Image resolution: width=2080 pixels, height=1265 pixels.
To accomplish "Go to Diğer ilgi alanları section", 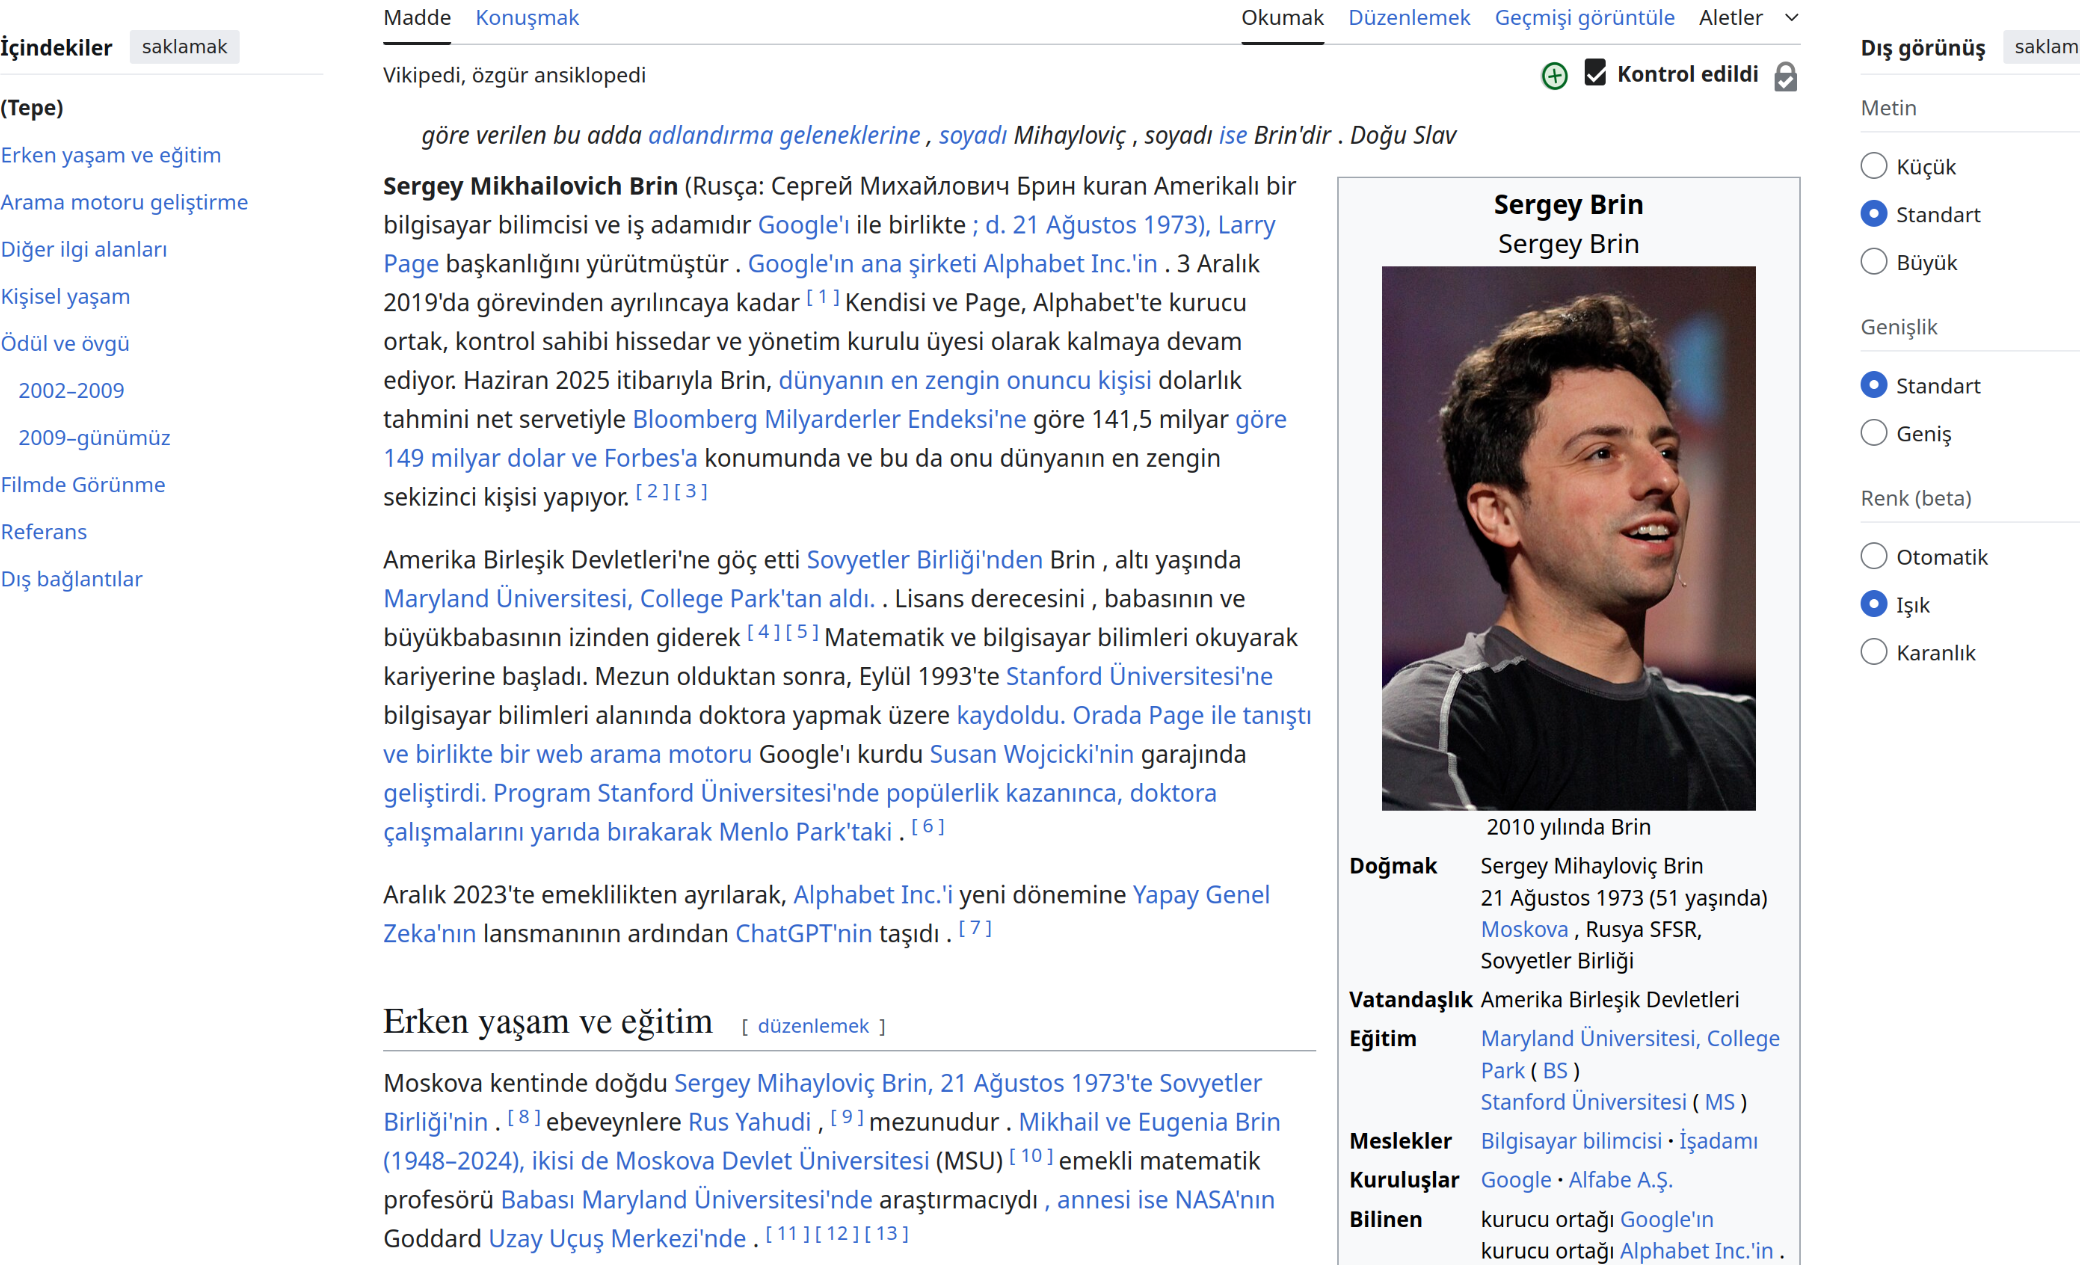I will coord(84,249).
